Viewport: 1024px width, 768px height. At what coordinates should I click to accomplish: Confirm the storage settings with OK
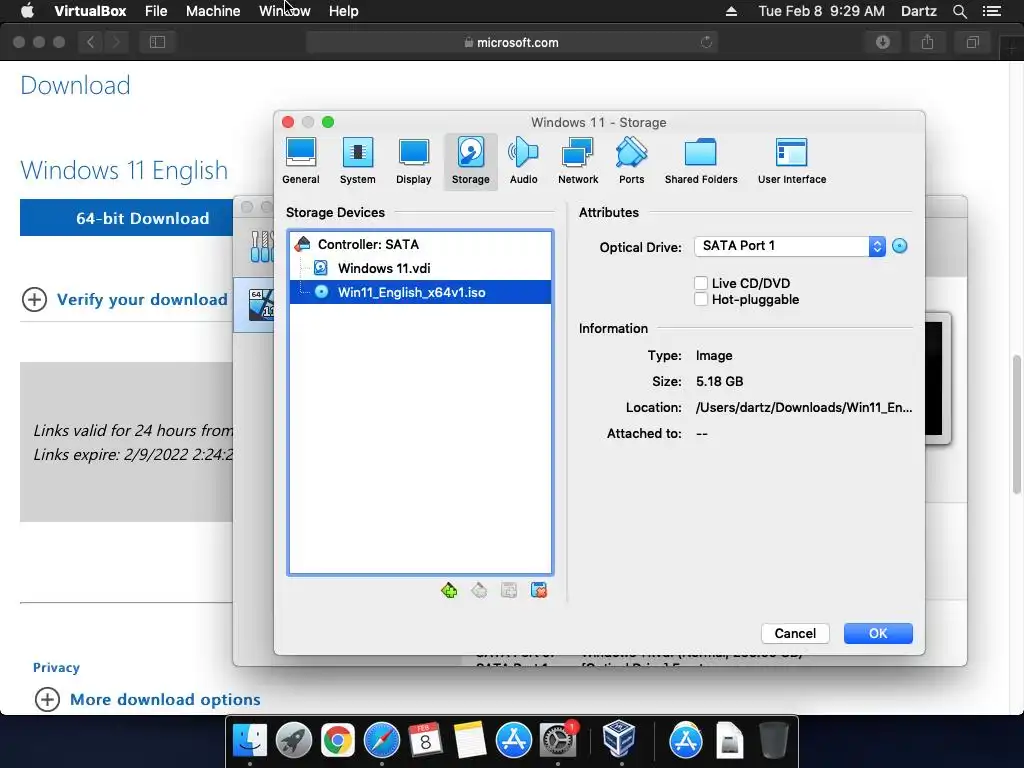[x=878, y=633]
